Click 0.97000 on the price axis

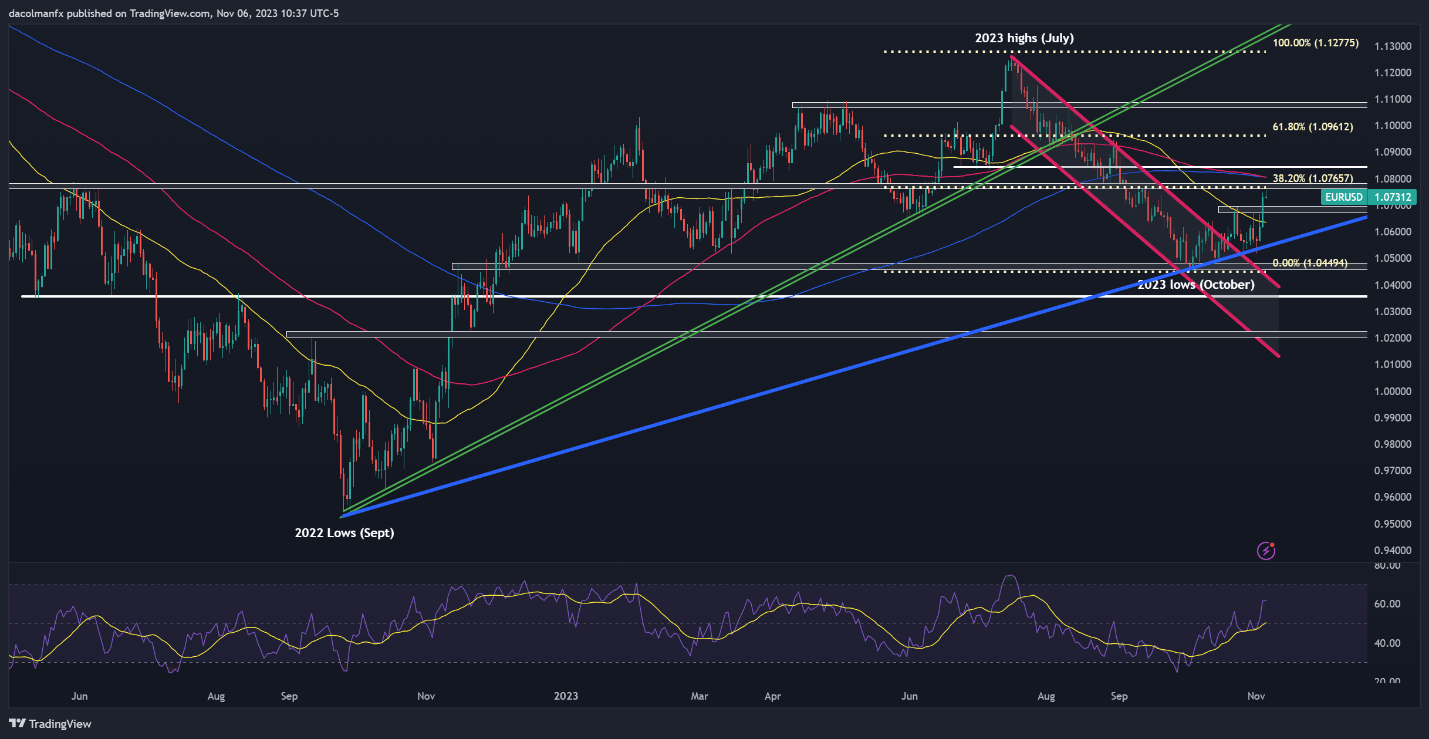coord(1395,471)
